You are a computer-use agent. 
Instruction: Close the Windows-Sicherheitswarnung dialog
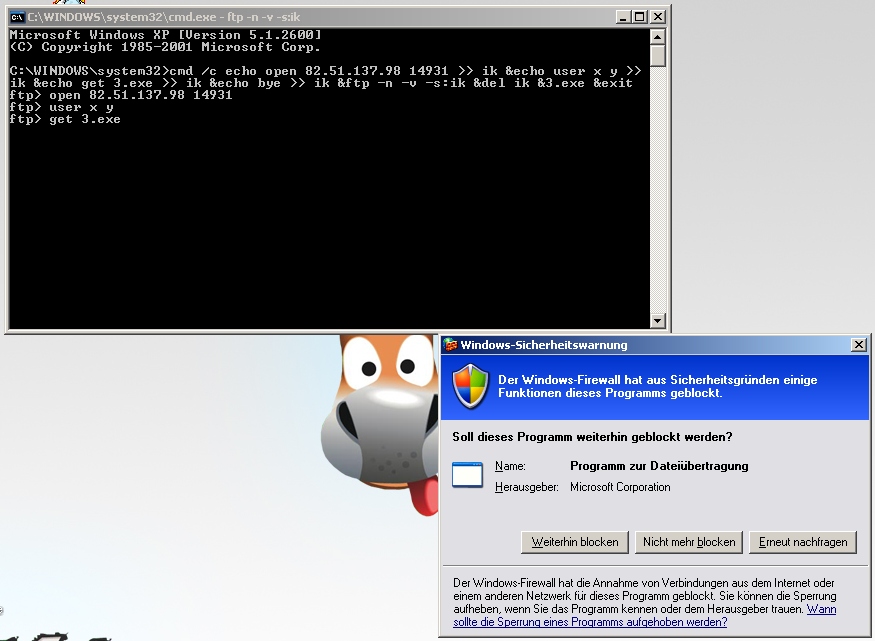pyautogui.click(x=859, y=345)
